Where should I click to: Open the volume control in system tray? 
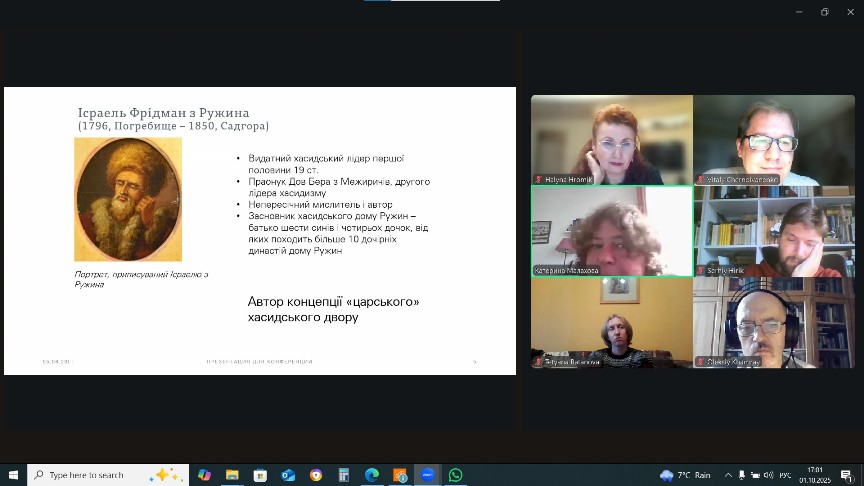click(x=769, y=475)
